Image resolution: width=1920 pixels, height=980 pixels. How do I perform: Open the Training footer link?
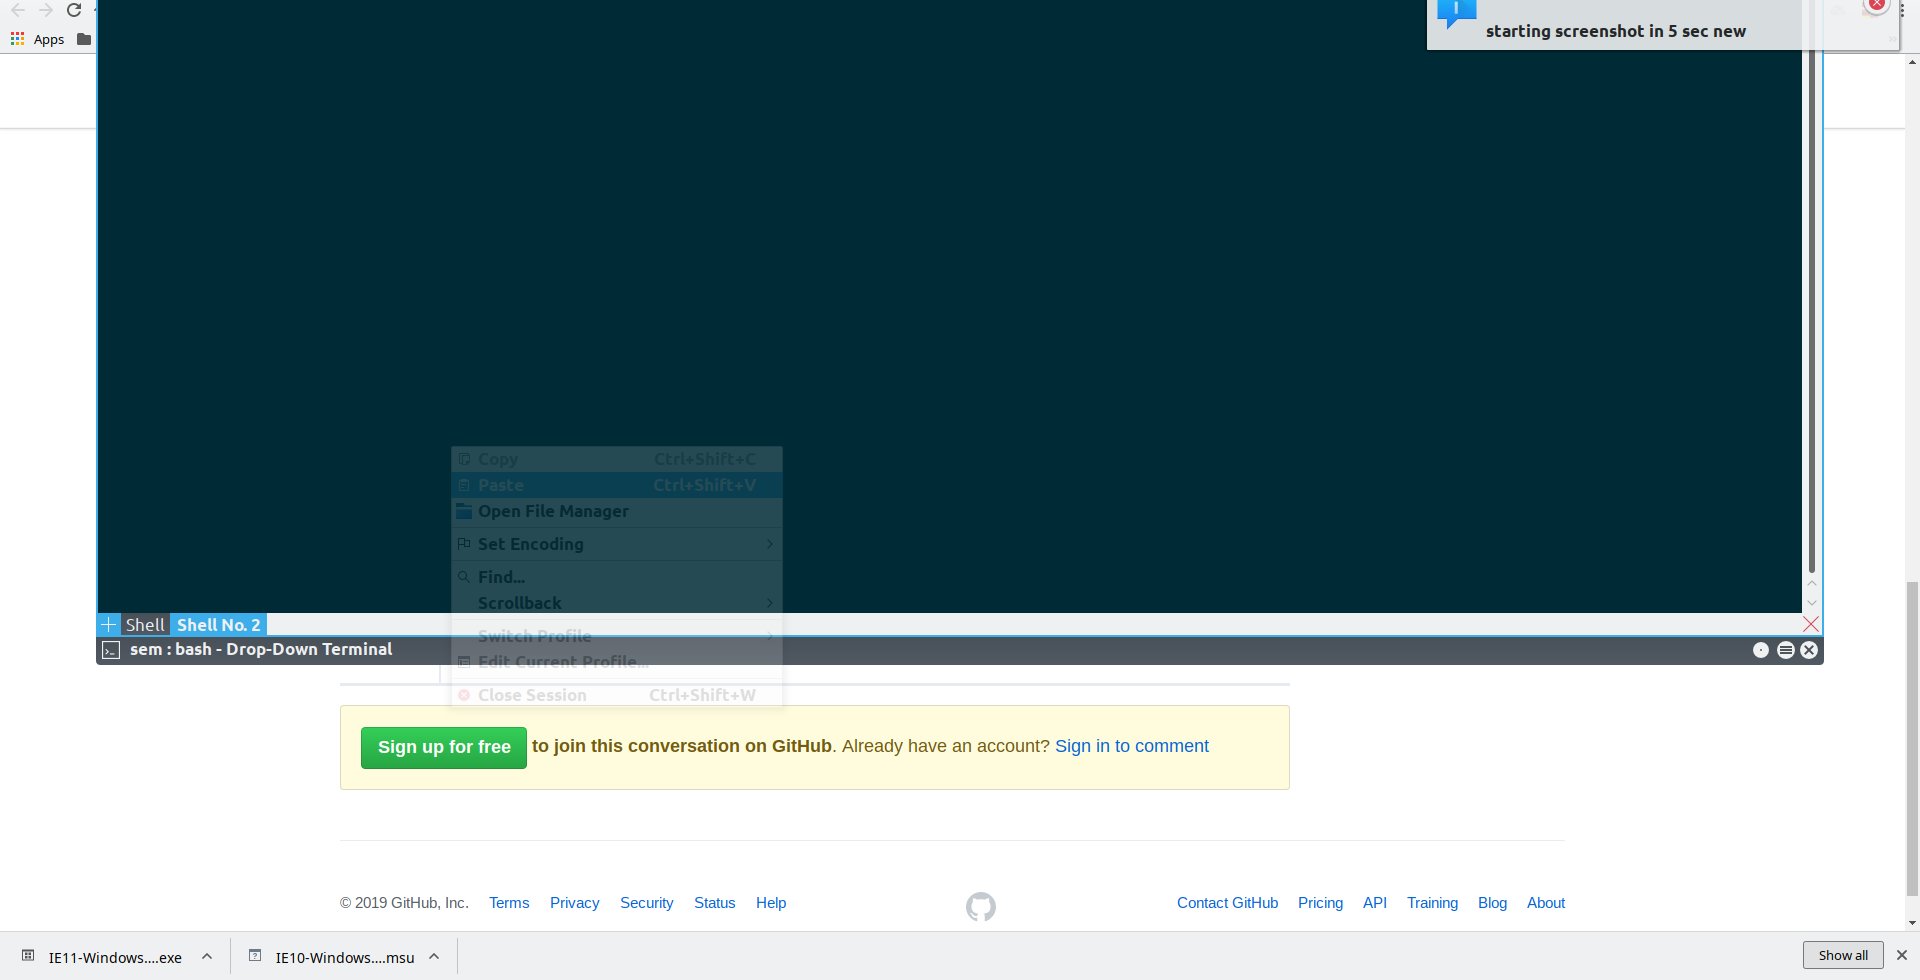[x=1432, y=903]
